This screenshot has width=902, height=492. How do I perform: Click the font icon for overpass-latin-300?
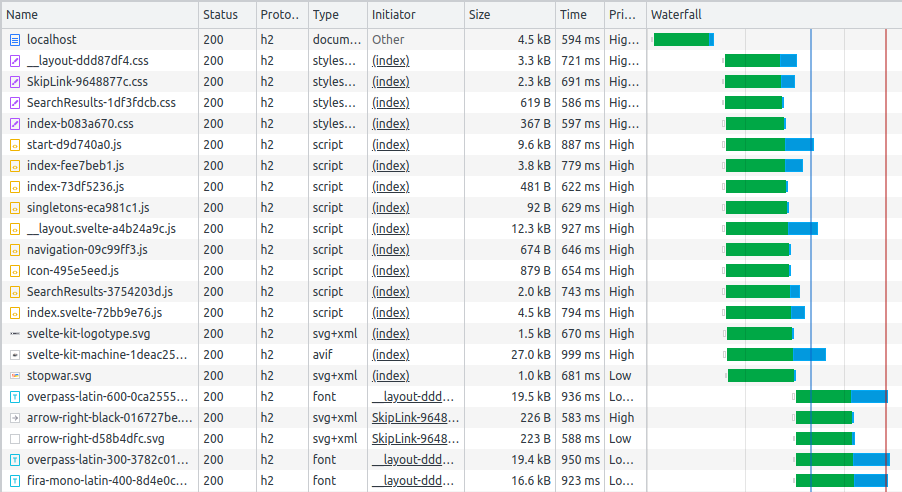[x=15, y=460]
